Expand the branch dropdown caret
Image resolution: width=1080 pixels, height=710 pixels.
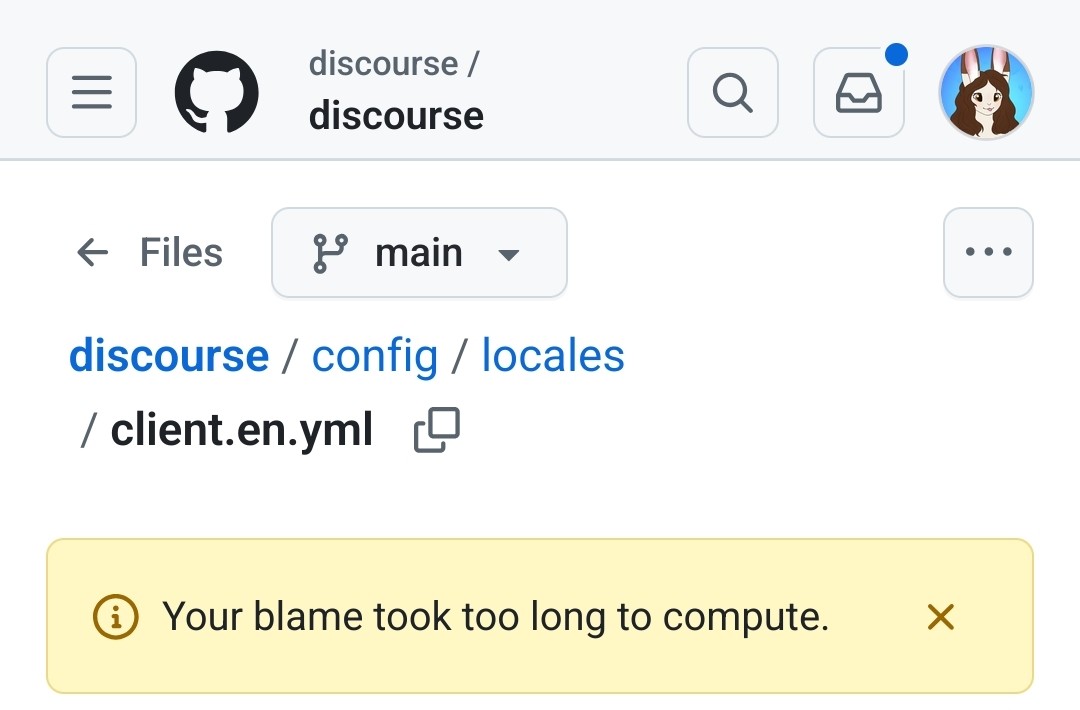click(x=509, y=255)
